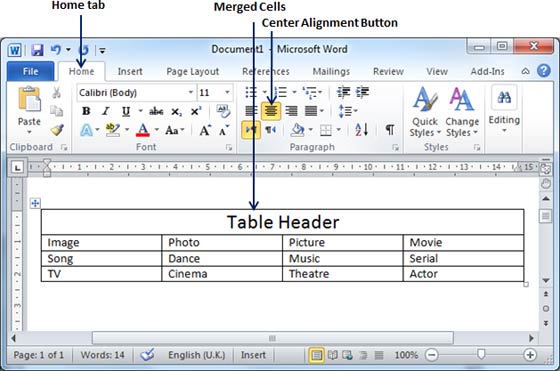Click Clear Formatting icon
This screenshot has height=371, width=560.
click(224, 111)
